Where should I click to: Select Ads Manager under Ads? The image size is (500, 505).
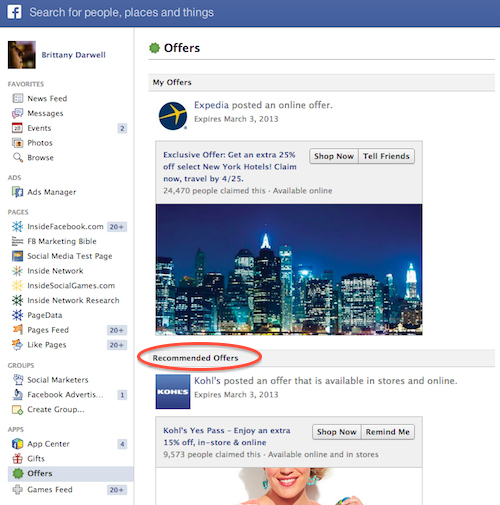[x=51, y=192]
